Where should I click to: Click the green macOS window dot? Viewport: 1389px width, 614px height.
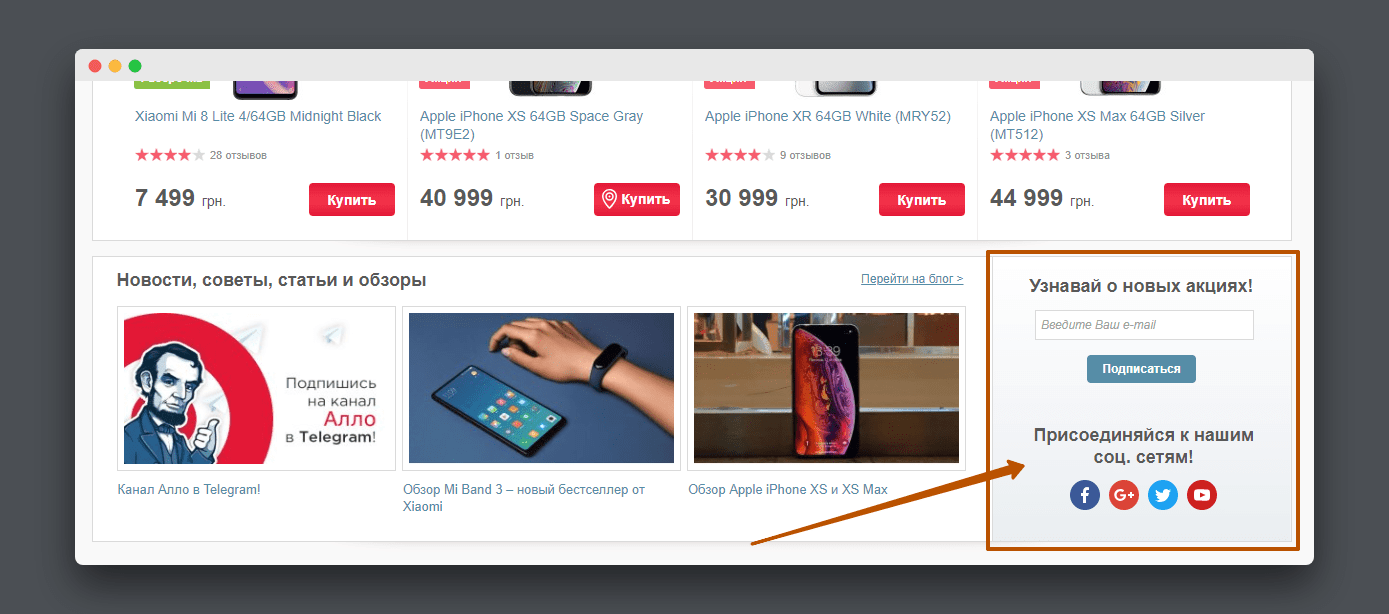pyautogui.click(x=135, y=66)
